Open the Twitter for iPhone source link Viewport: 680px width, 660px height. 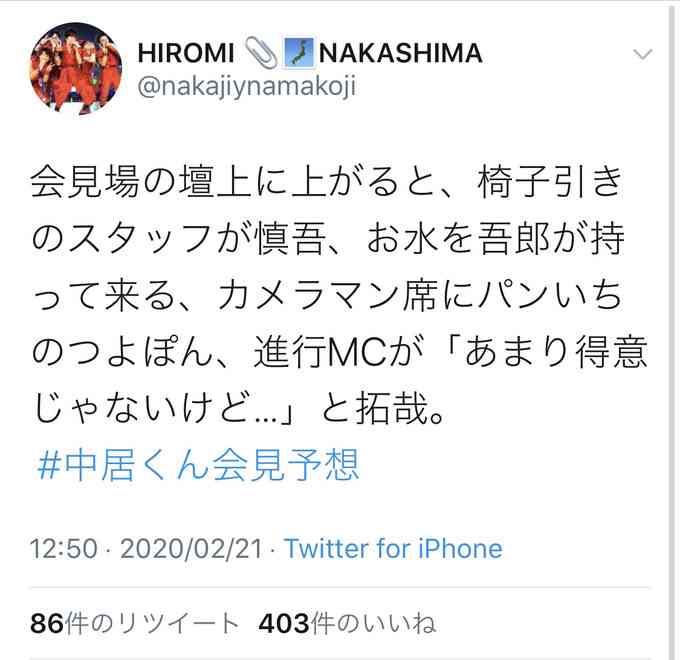coord(393,549)
